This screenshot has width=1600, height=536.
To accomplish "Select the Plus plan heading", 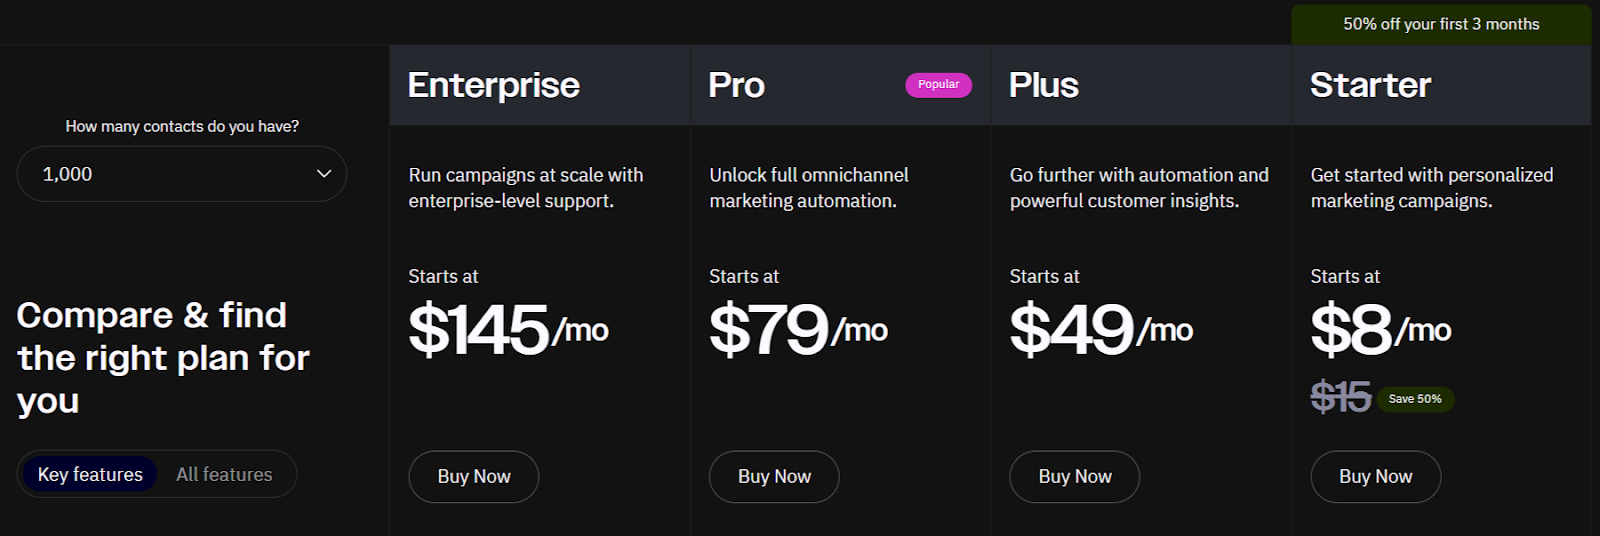I will click(1044, 85).
